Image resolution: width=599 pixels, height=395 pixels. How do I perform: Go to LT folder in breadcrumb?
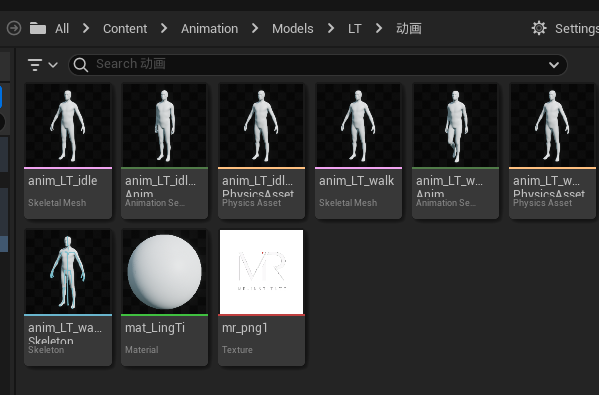(x=355, y=29)
